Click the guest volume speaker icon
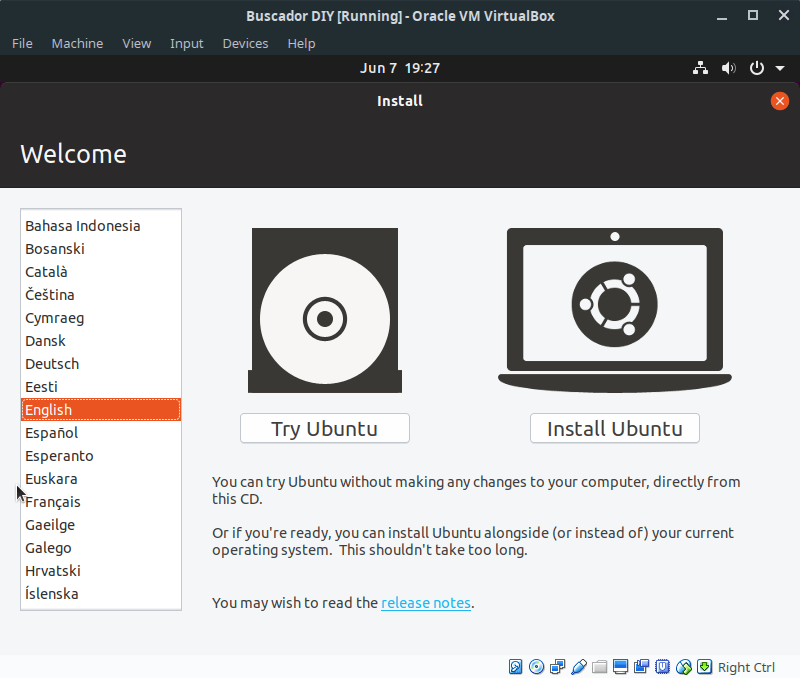The height and width of the screenshot is (678, 800). coord(728,68)
